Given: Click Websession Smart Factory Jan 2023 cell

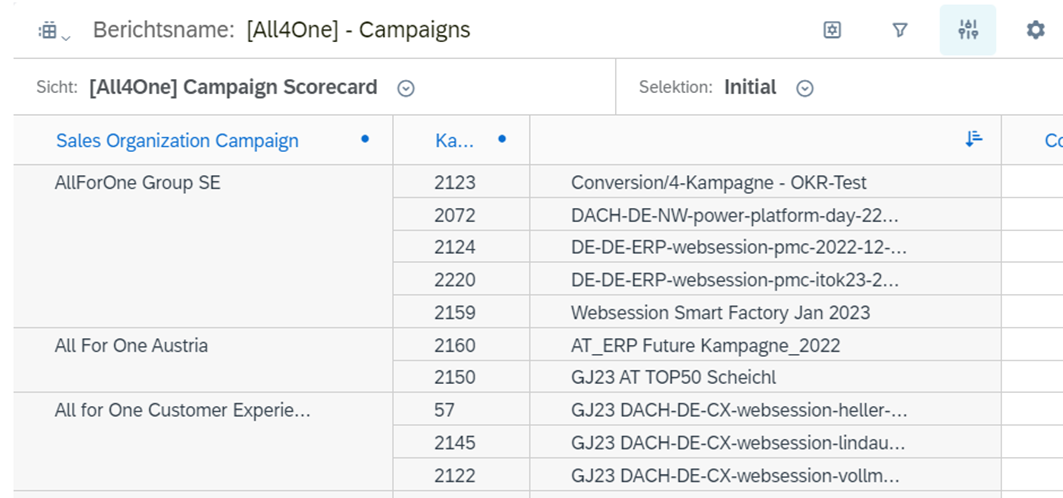Looking at the screenshot, I should click(720, 313).
